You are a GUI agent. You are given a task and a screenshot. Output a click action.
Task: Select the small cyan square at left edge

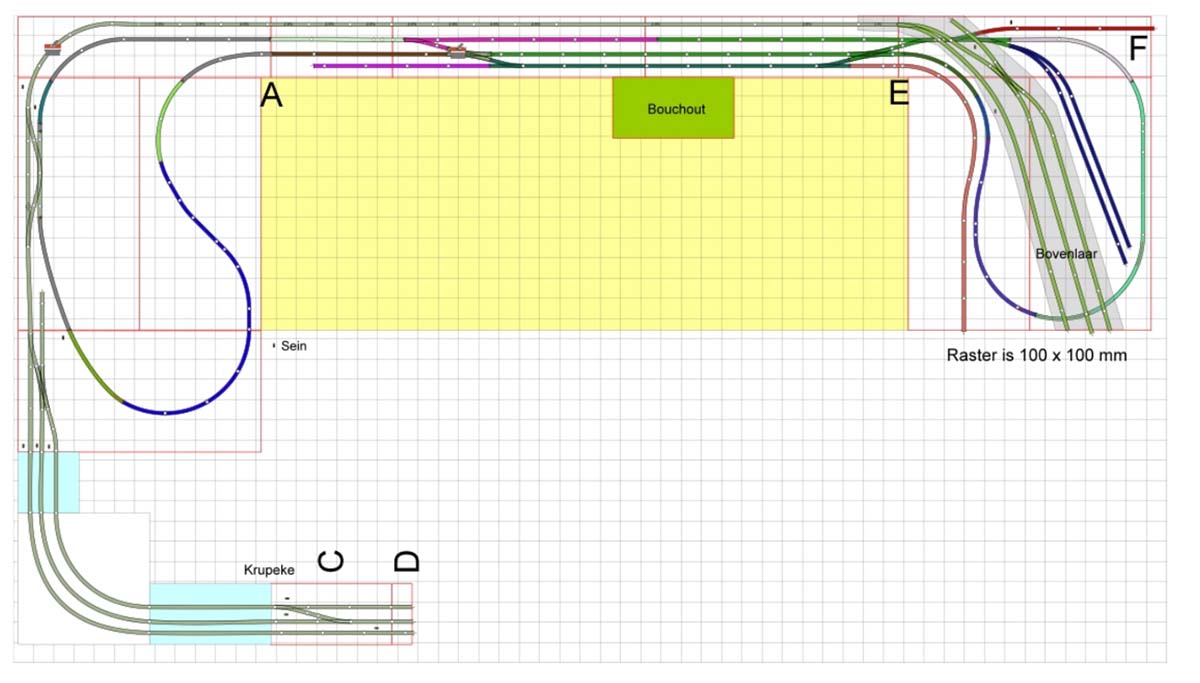pyautogui.click(x=48, y=482)
